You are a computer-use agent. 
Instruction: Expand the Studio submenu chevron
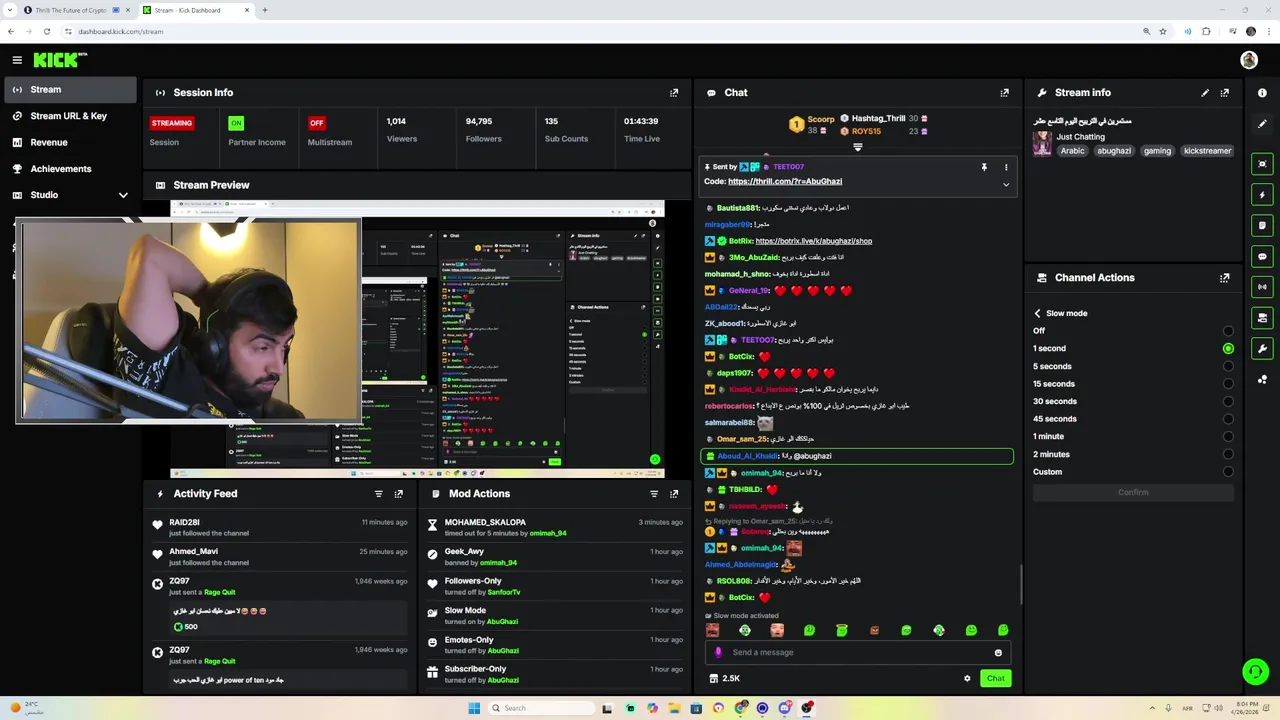click(x=123, y=195)
